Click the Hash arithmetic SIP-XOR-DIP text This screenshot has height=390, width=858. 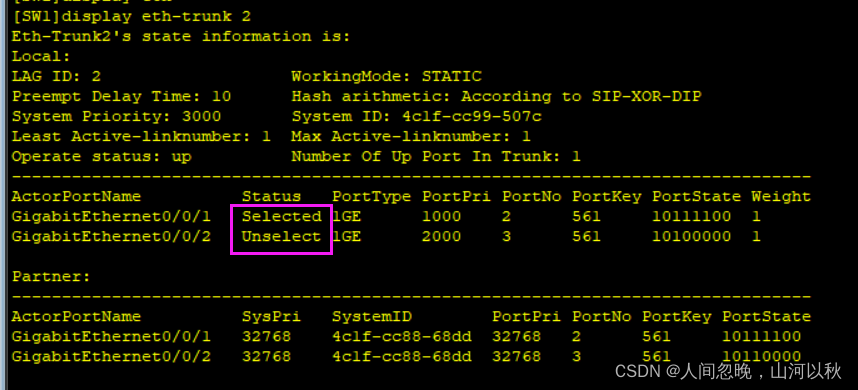click(x=496, y=96)
